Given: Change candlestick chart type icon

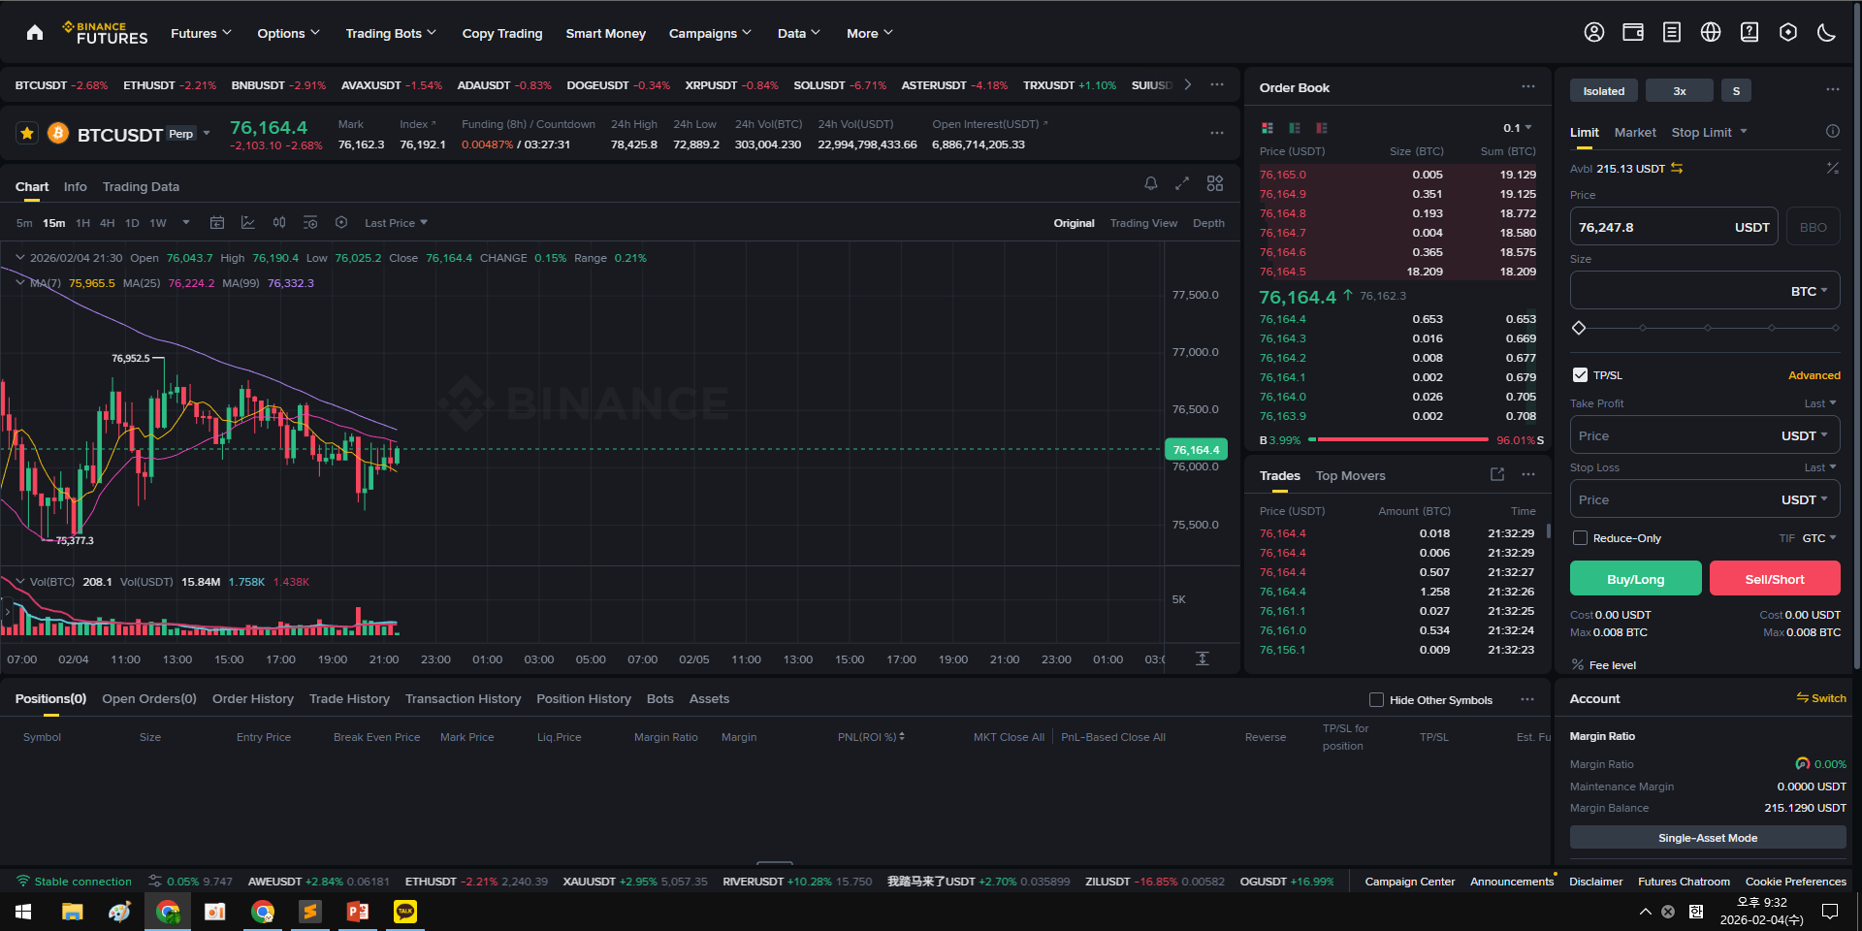Looking at the screenshot, I should [x=279, y=223].
